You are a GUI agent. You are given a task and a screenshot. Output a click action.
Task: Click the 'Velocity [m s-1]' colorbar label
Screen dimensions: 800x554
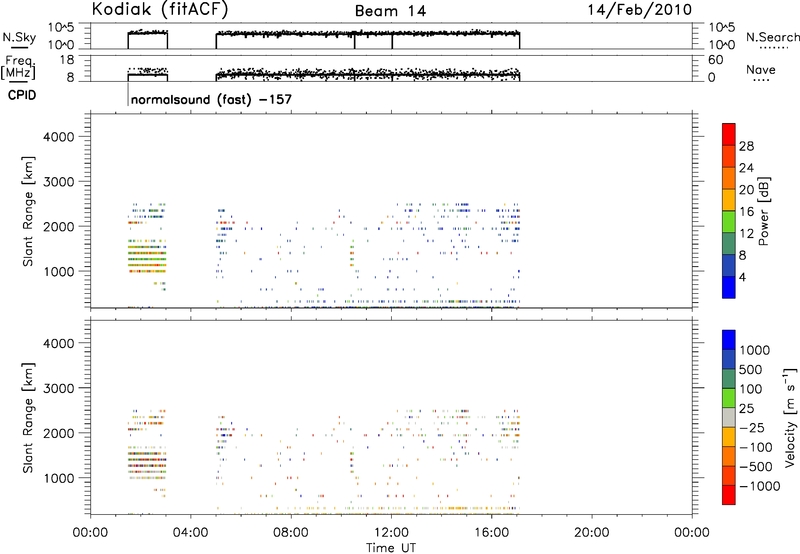pyautogui.click(x=790, y=417)
